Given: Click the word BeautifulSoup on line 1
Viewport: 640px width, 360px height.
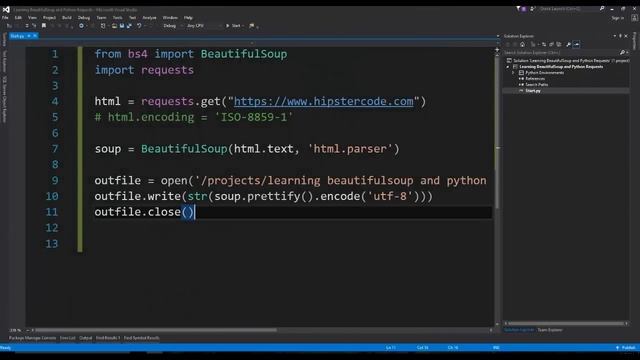Looking at the screenshot, I should point(244,54).
